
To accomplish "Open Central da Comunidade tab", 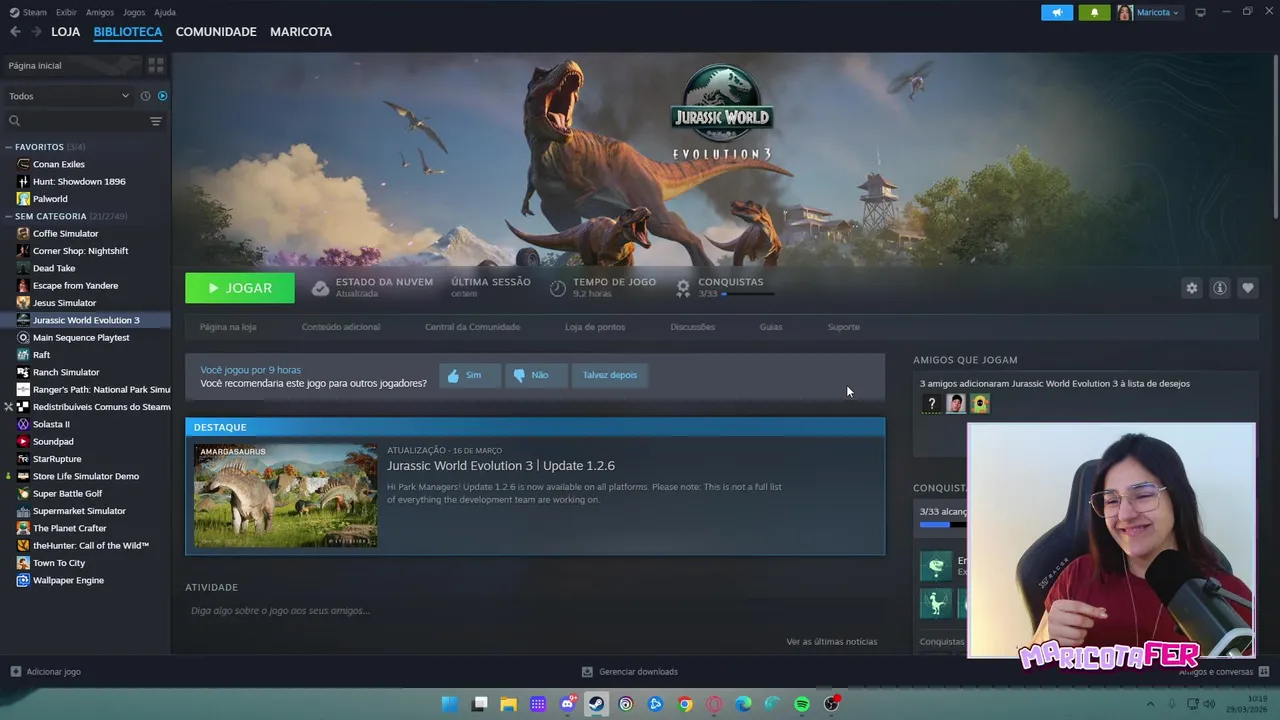I will tap(472, 327).
